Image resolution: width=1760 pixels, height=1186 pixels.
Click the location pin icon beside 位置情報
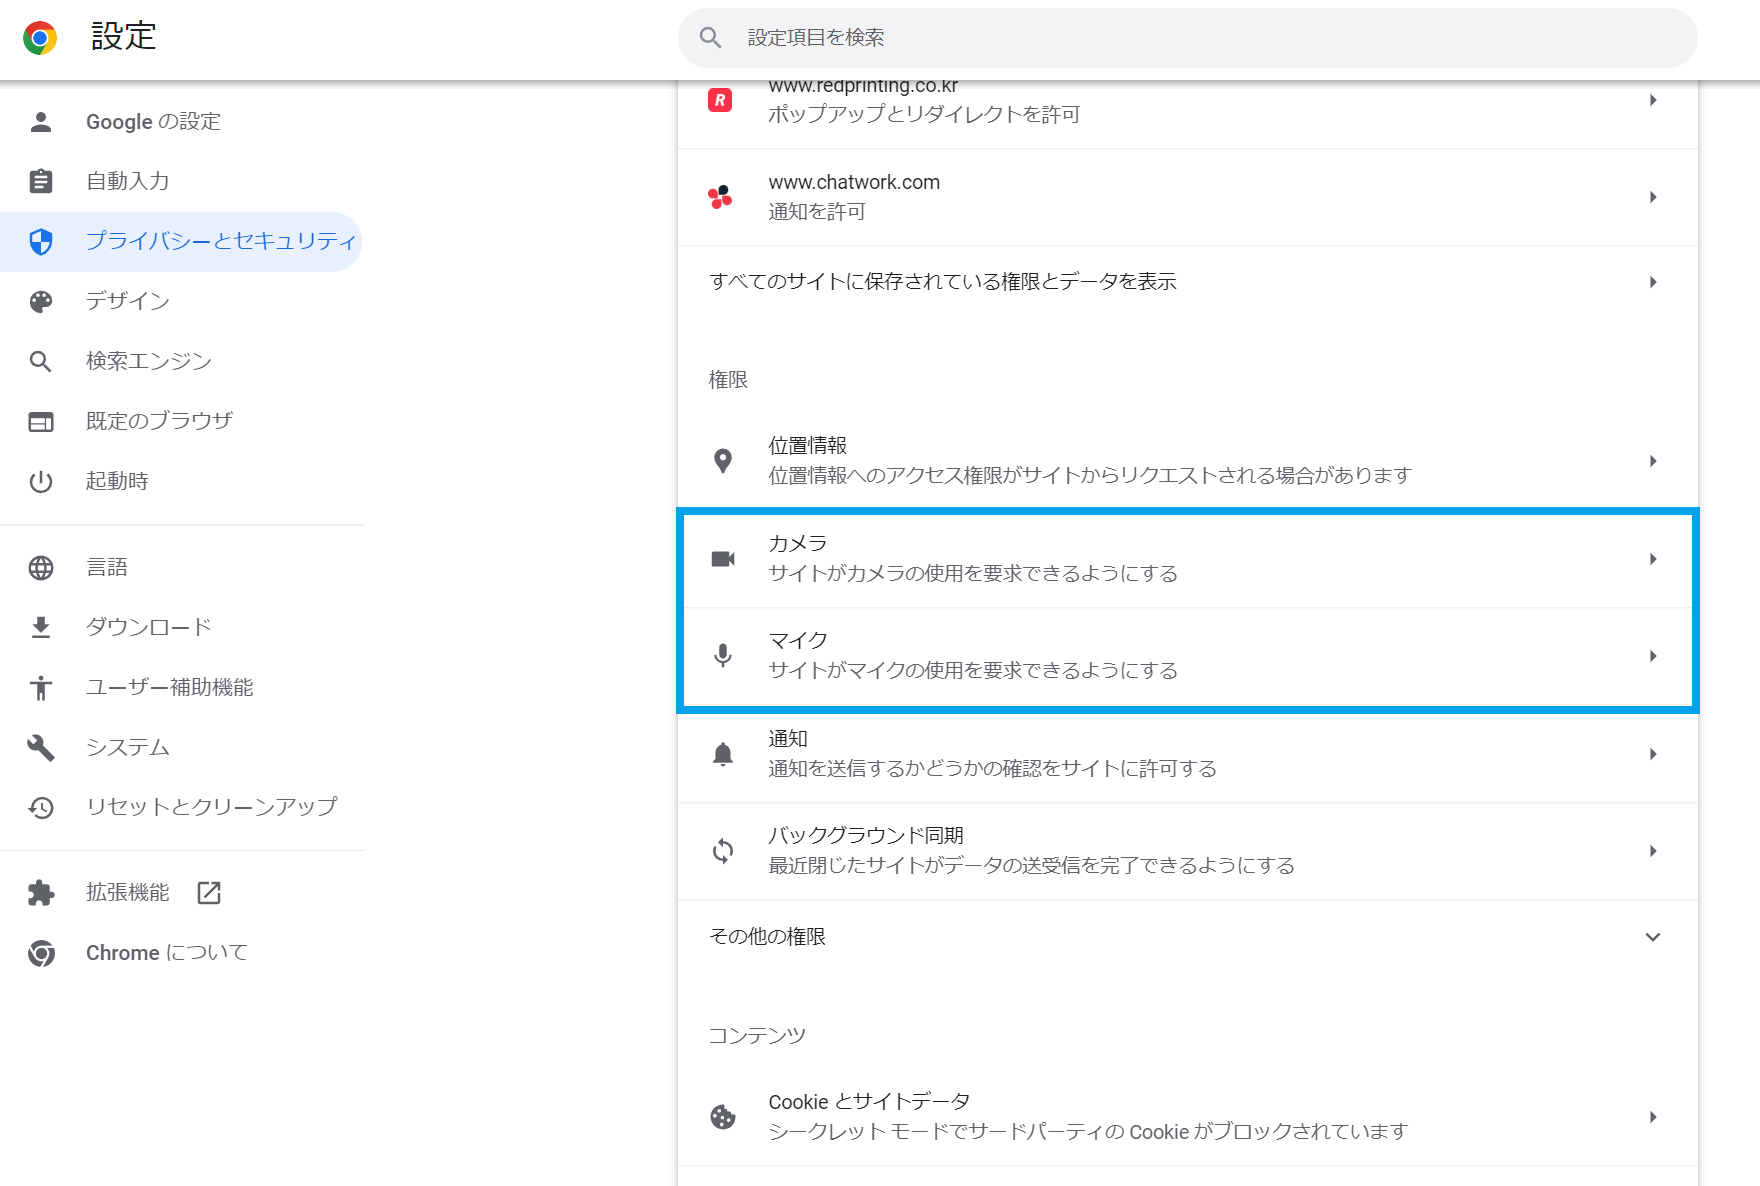pos(723,460)
